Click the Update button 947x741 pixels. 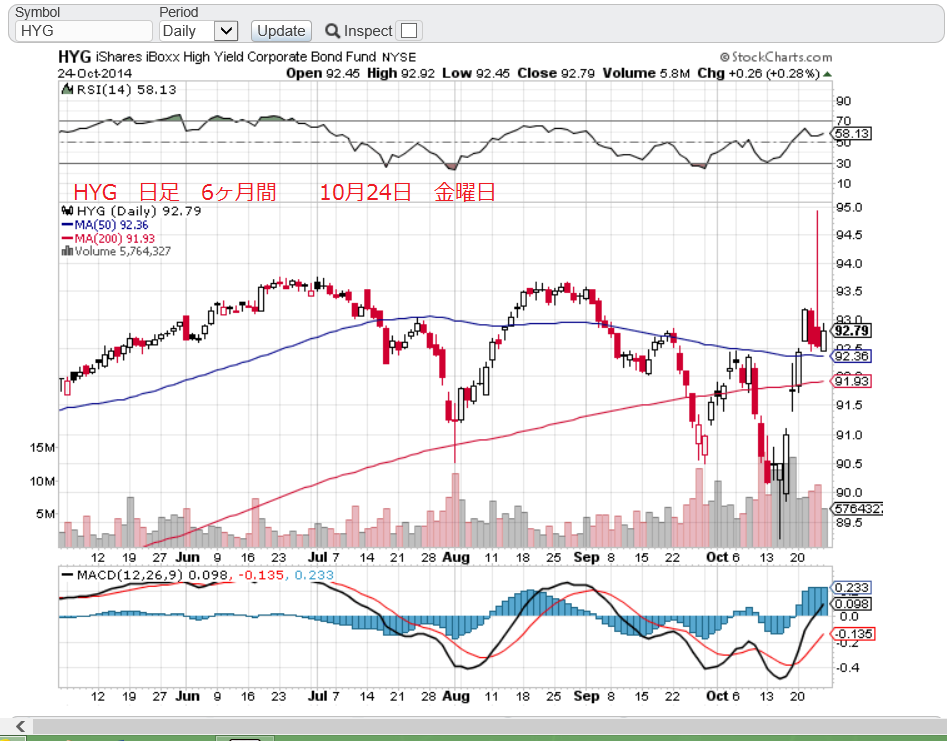pyautogui.click(x=281, y=31)
